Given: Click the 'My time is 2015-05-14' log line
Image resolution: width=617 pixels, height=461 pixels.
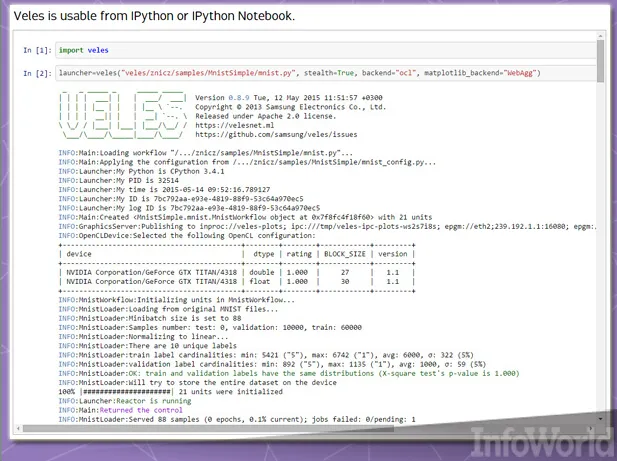Looking at the screenshot, I should [x=164, y=190].
